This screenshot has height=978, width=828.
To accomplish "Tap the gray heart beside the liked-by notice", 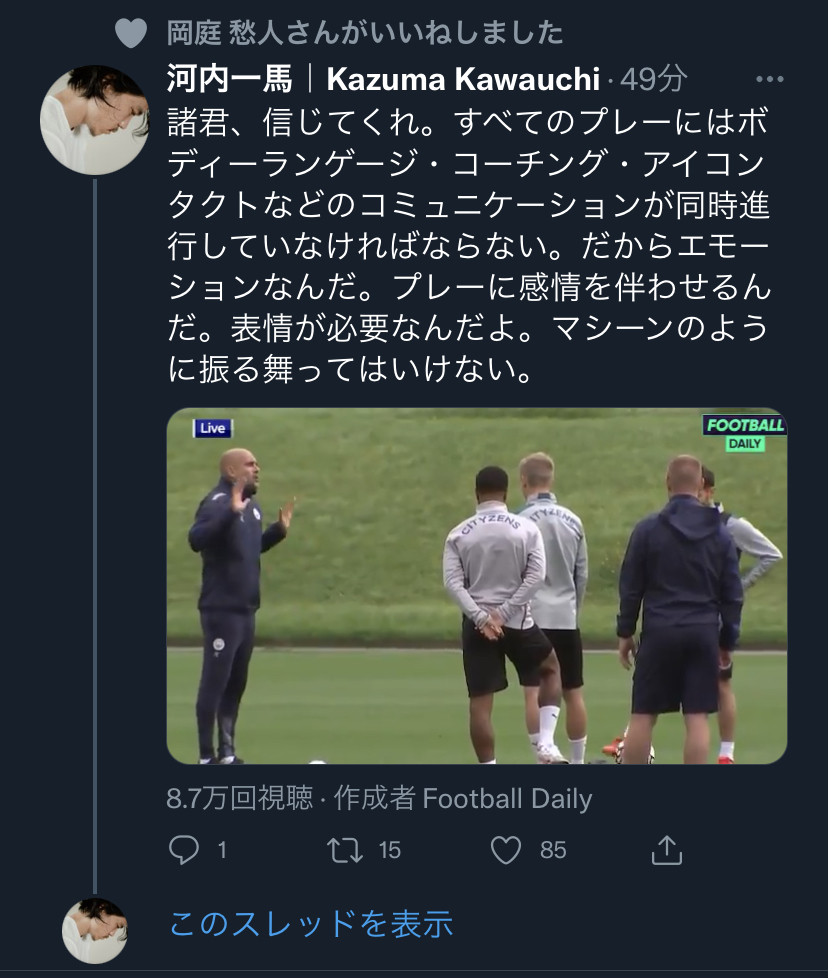I will (131, 33).
